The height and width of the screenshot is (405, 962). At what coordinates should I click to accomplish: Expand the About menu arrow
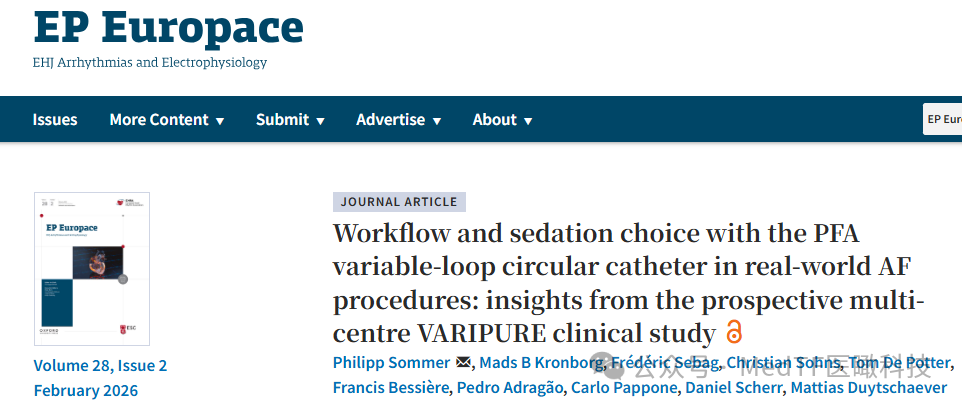528,121
